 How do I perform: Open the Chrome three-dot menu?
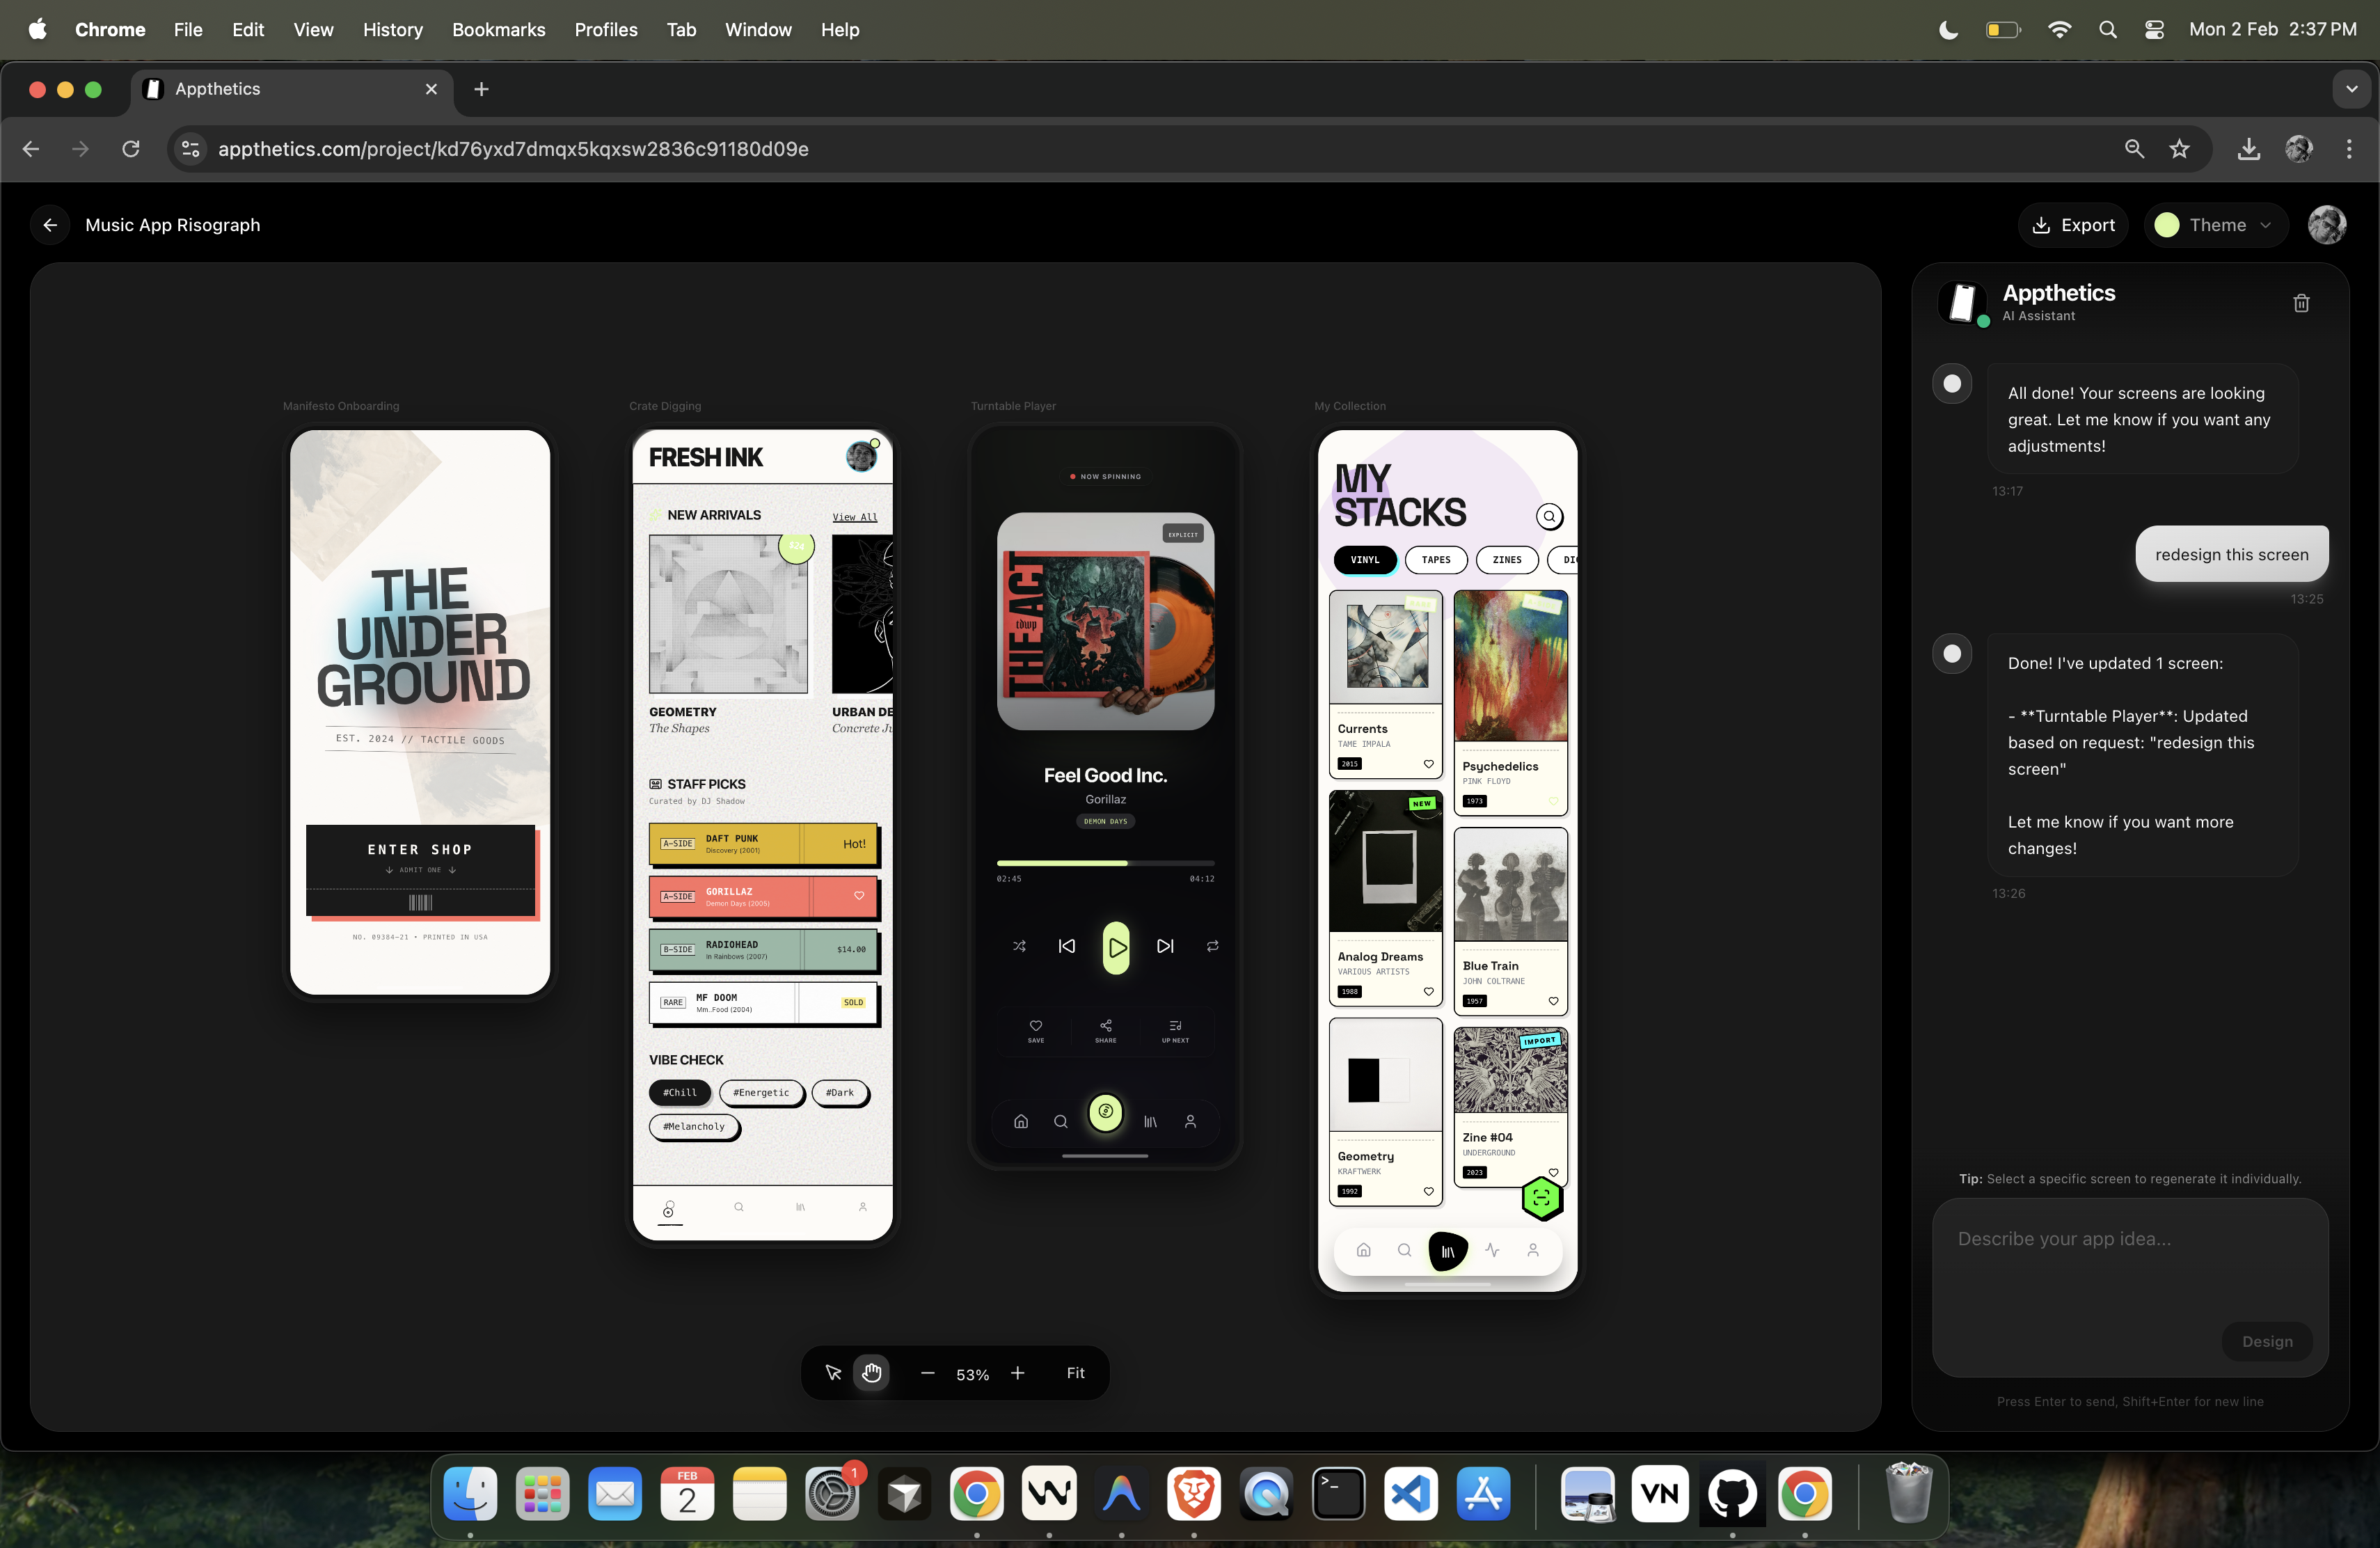pyautogui.click(x=2349, y=149)
